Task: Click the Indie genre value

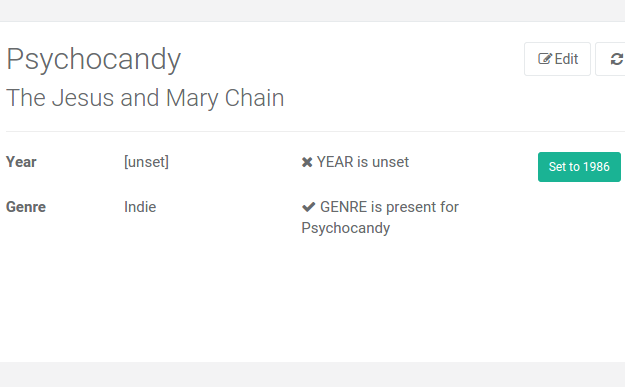Action: tap(140, 207)
